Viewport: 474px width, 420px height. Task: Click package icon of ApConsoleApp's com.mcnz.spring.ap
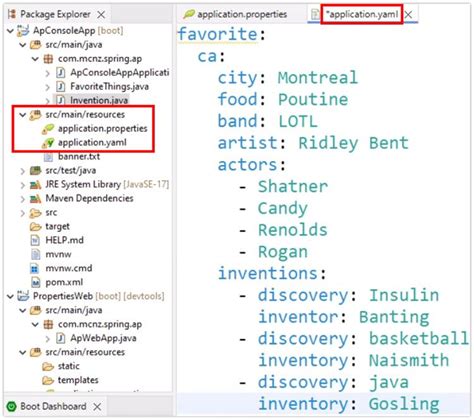tap(48, 59)
